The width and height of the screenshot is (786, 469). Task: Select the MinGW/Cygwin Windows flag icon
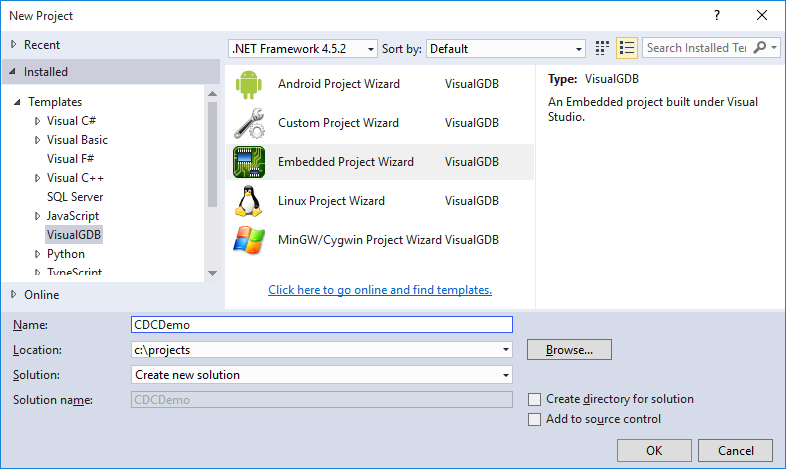click(249, 240)
